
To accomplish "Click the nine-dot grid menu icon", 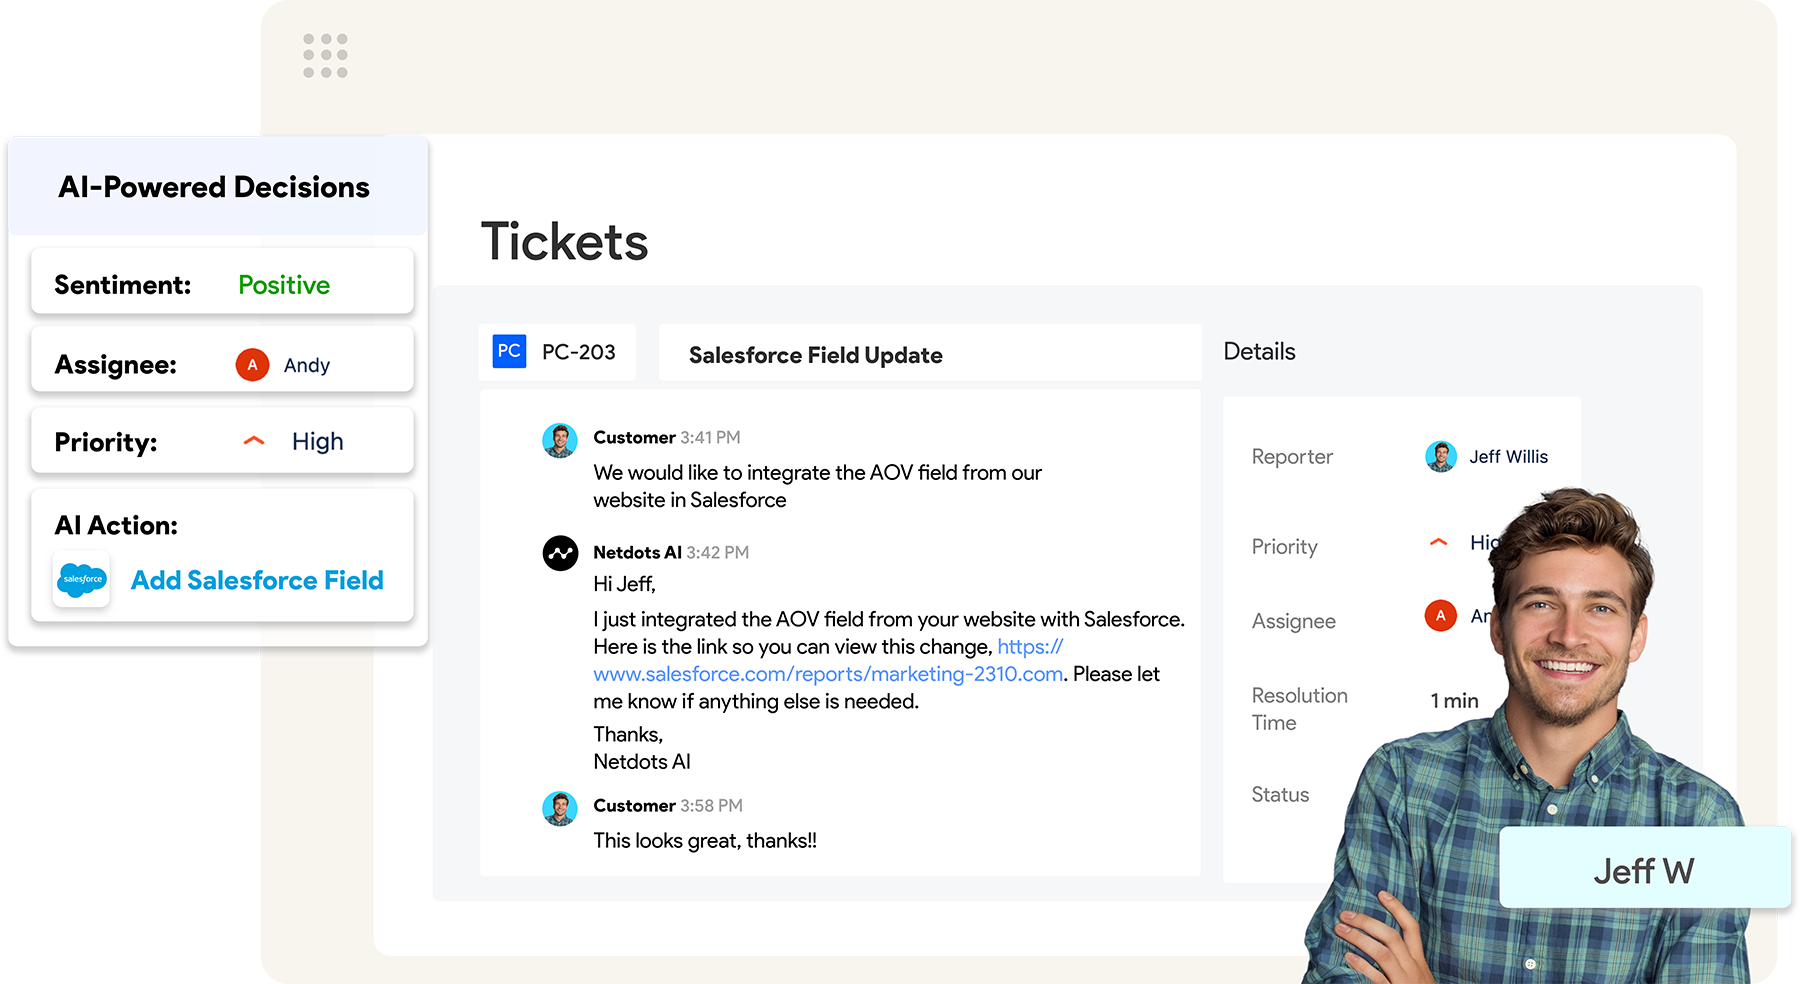I will 325,56.
